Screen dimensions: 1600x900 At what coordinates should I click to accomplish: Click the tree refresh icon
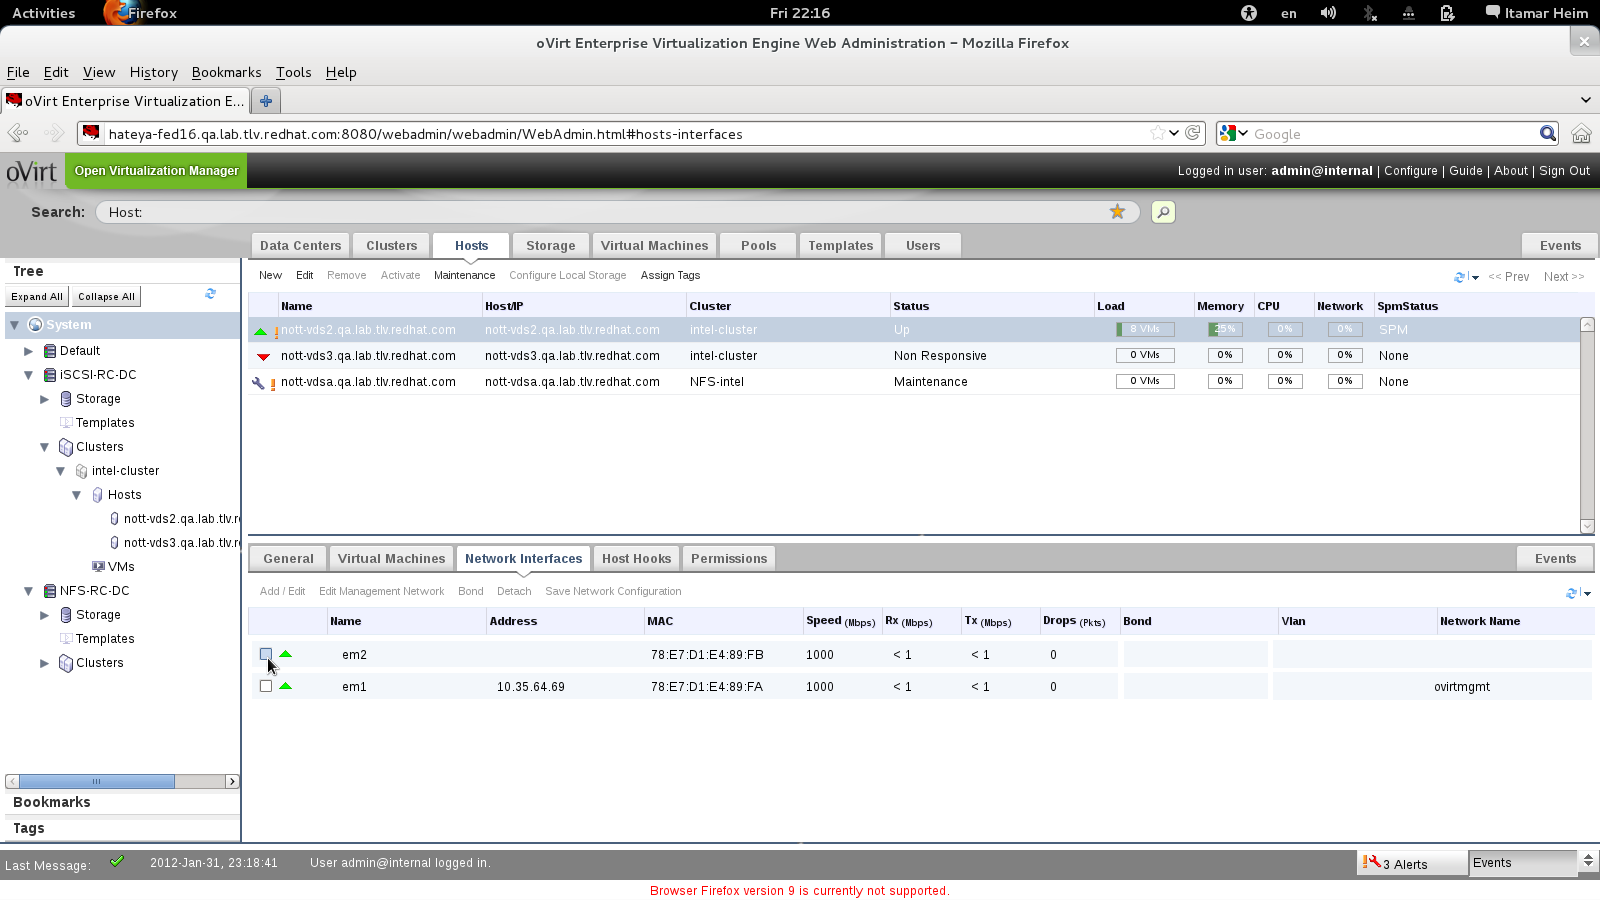click(x=211, y=294)
